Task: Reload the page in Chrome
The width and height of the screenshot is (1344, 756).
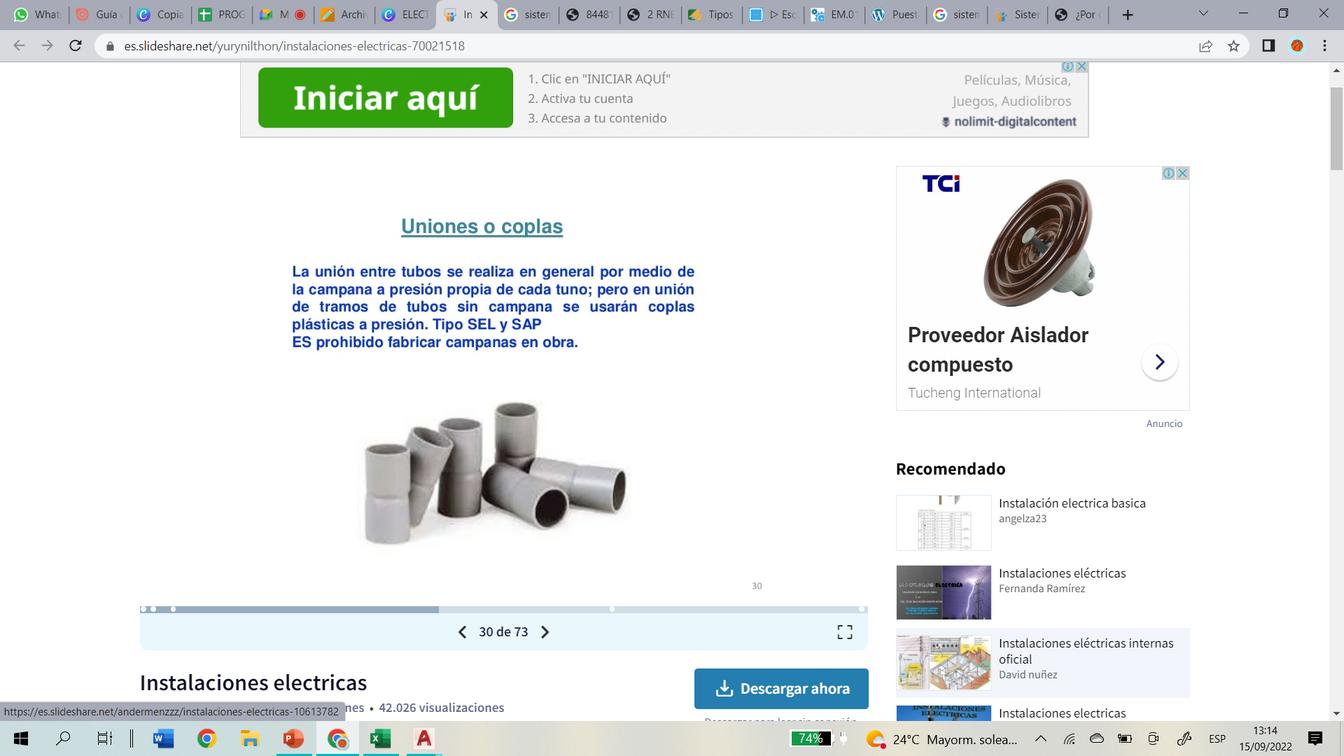Action: click(x=75, y=46)
